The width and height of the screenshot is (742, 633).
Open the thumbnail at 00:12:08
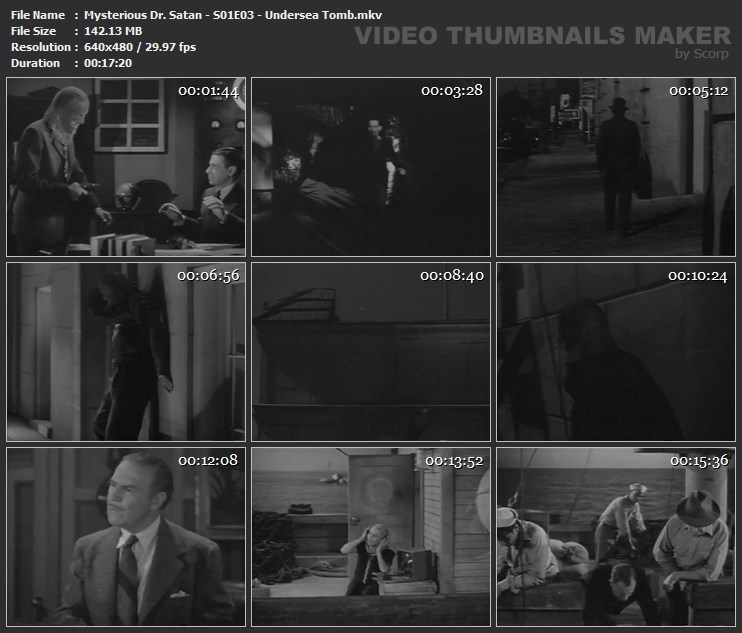126,537
